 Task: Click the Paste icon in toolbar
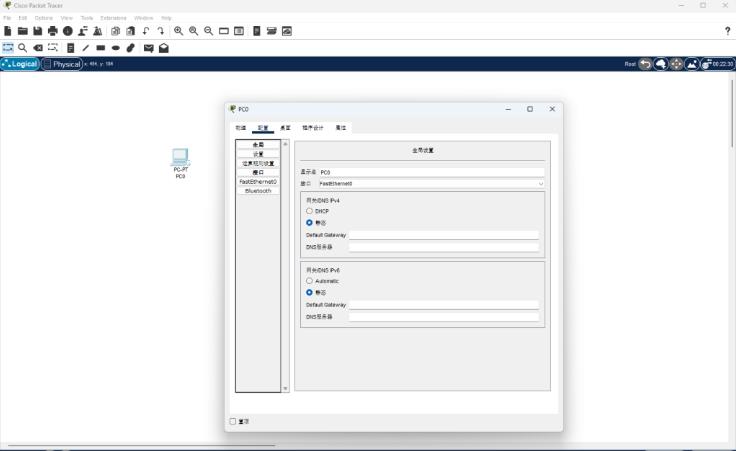[x=130, y=31]
